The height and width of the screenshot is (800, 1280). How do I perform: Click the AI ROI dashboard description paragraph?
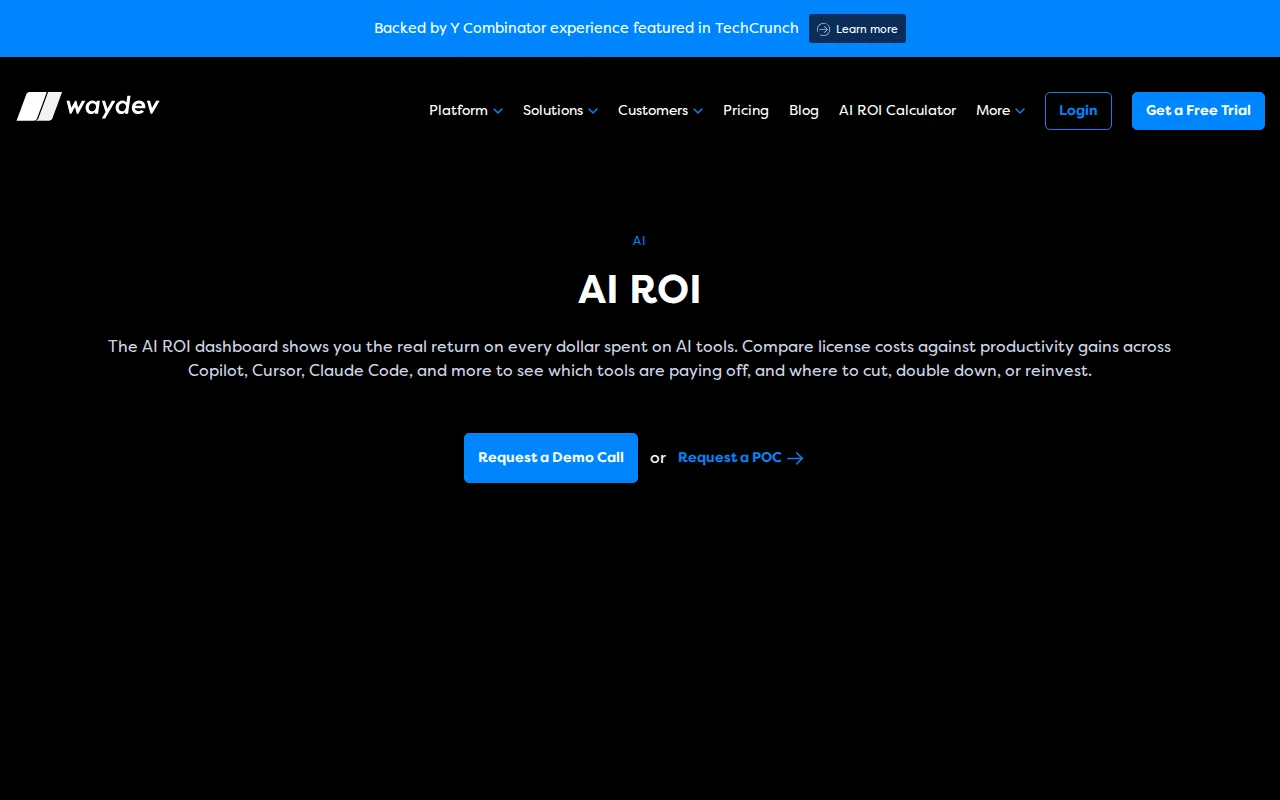click(640, 358)
